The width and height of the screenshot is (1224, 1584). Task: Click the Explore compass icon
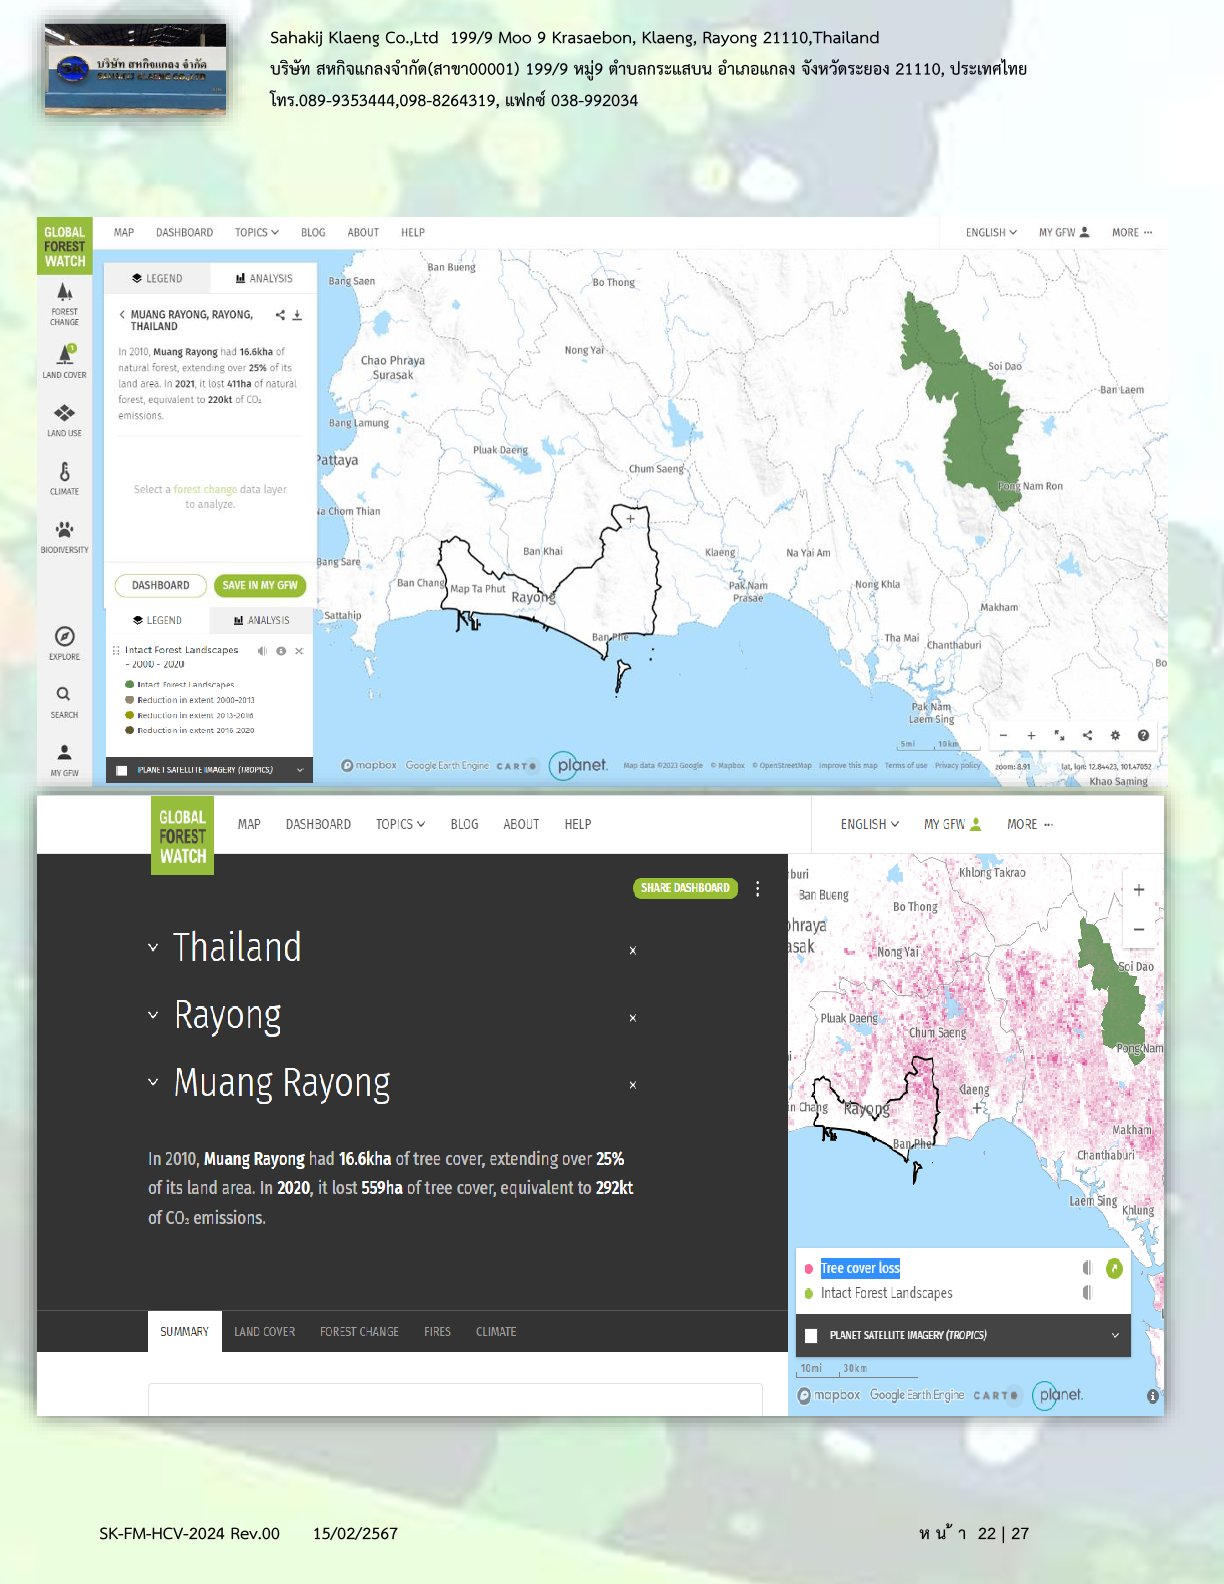[x=64, y=642]
